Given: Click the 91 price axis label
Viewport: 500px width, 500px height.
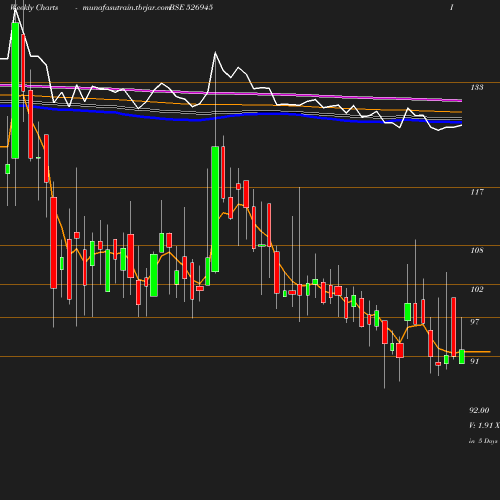Looking at the screenshot, I should (474, 361).
